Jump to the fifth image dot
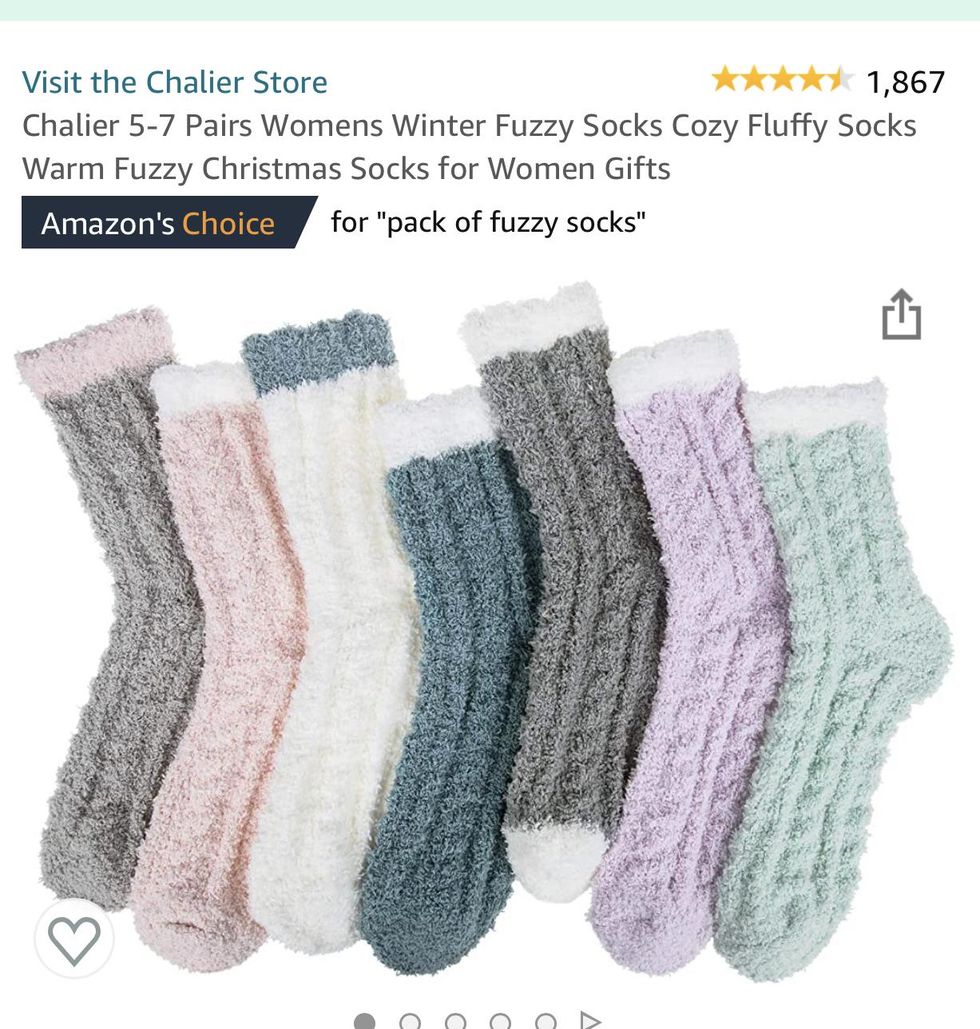Screen dimensions: 980x1029 pyautogui.click(x=545, y=1022)
